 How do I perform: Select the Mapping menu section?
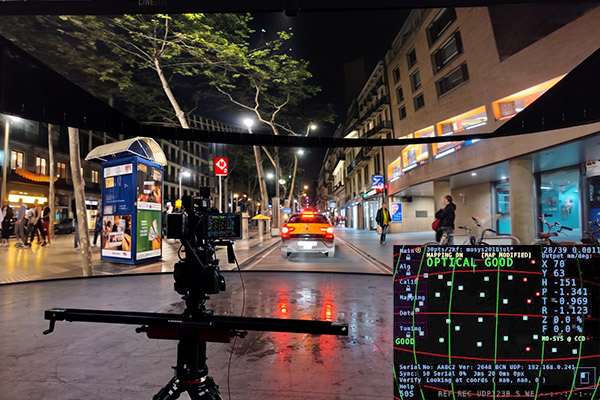click(x=412, y=297)
